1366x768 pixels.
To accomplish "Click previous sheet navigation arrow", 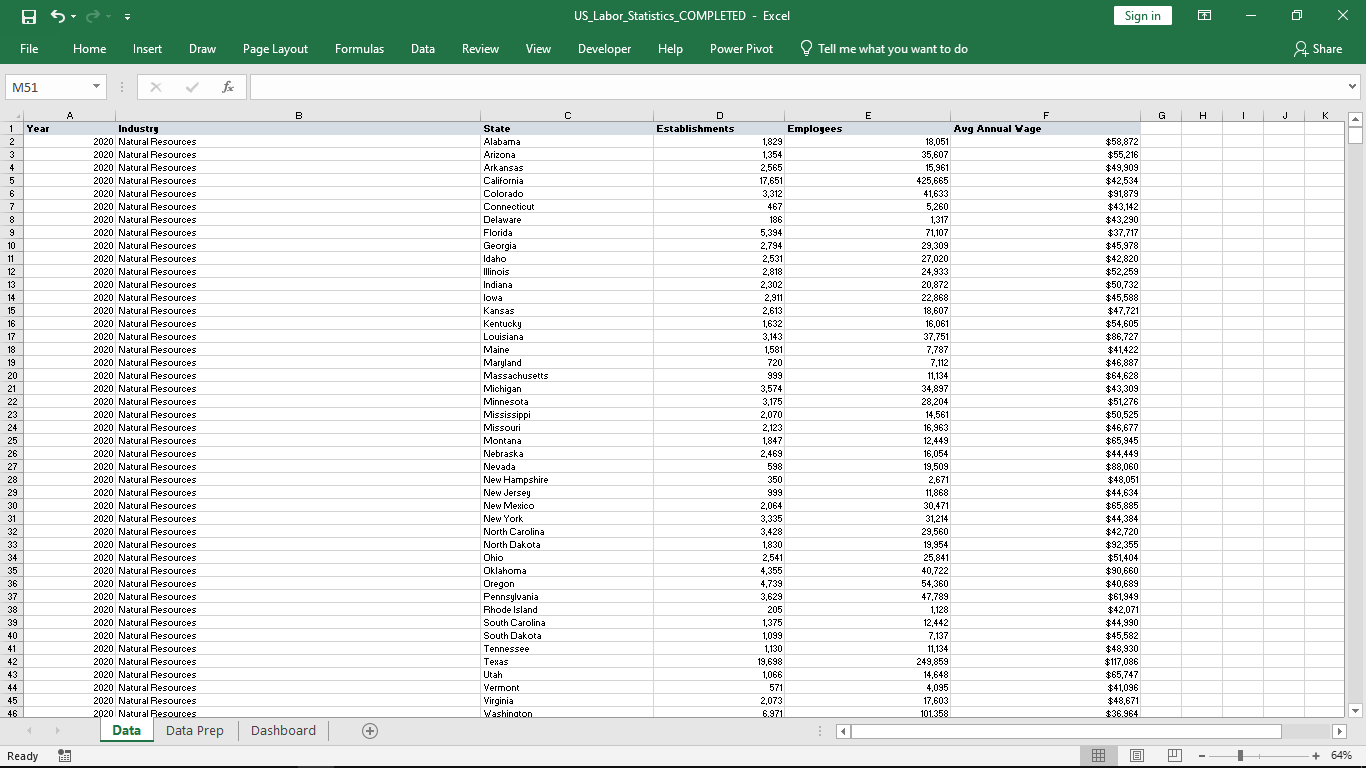I will coord(29,731).
